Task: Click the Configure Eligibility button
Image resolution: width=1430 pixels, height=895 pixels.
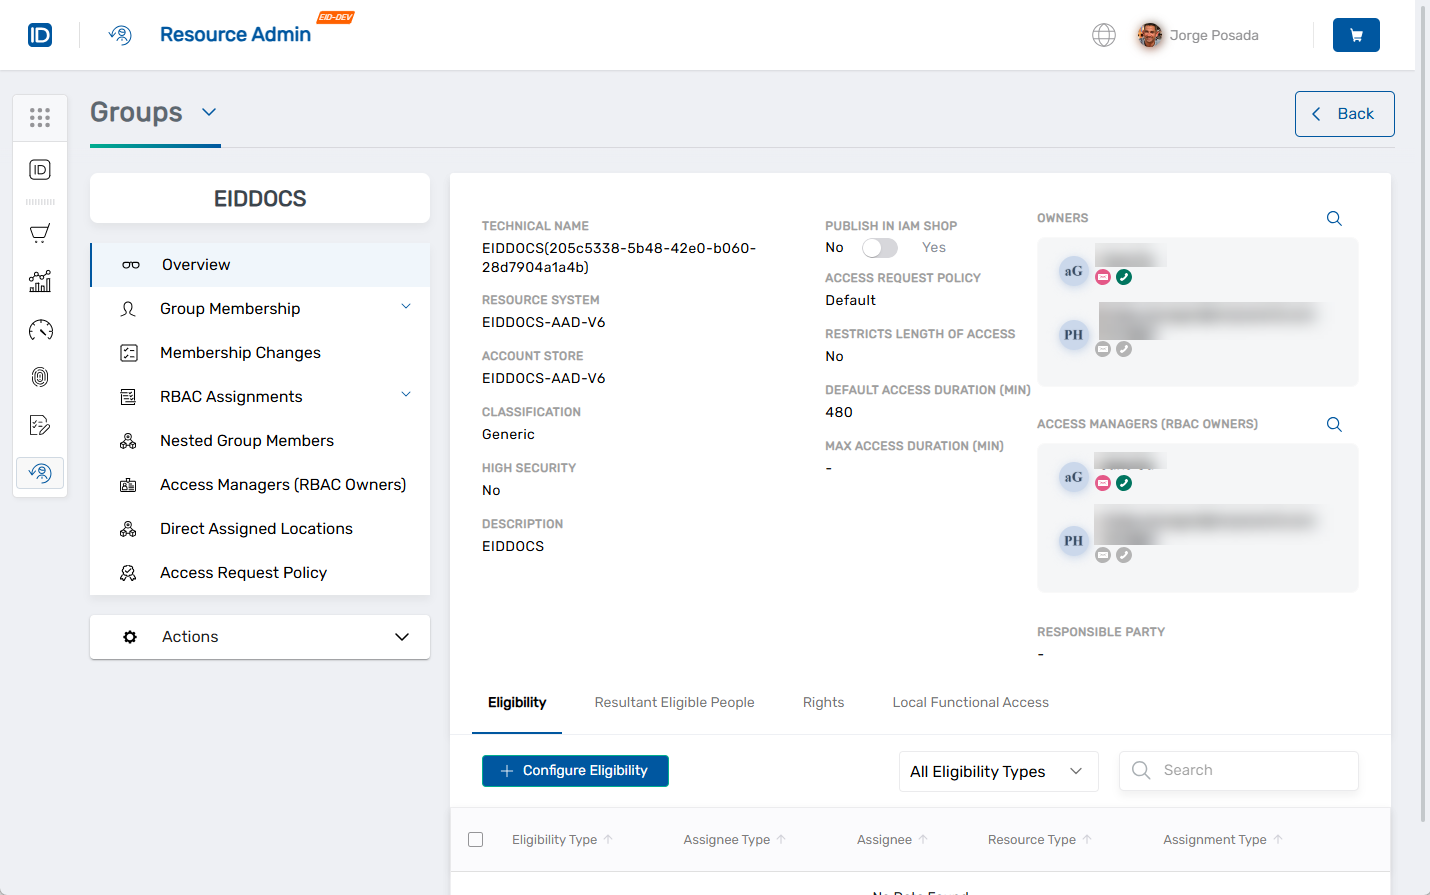Action: (575, 771)
